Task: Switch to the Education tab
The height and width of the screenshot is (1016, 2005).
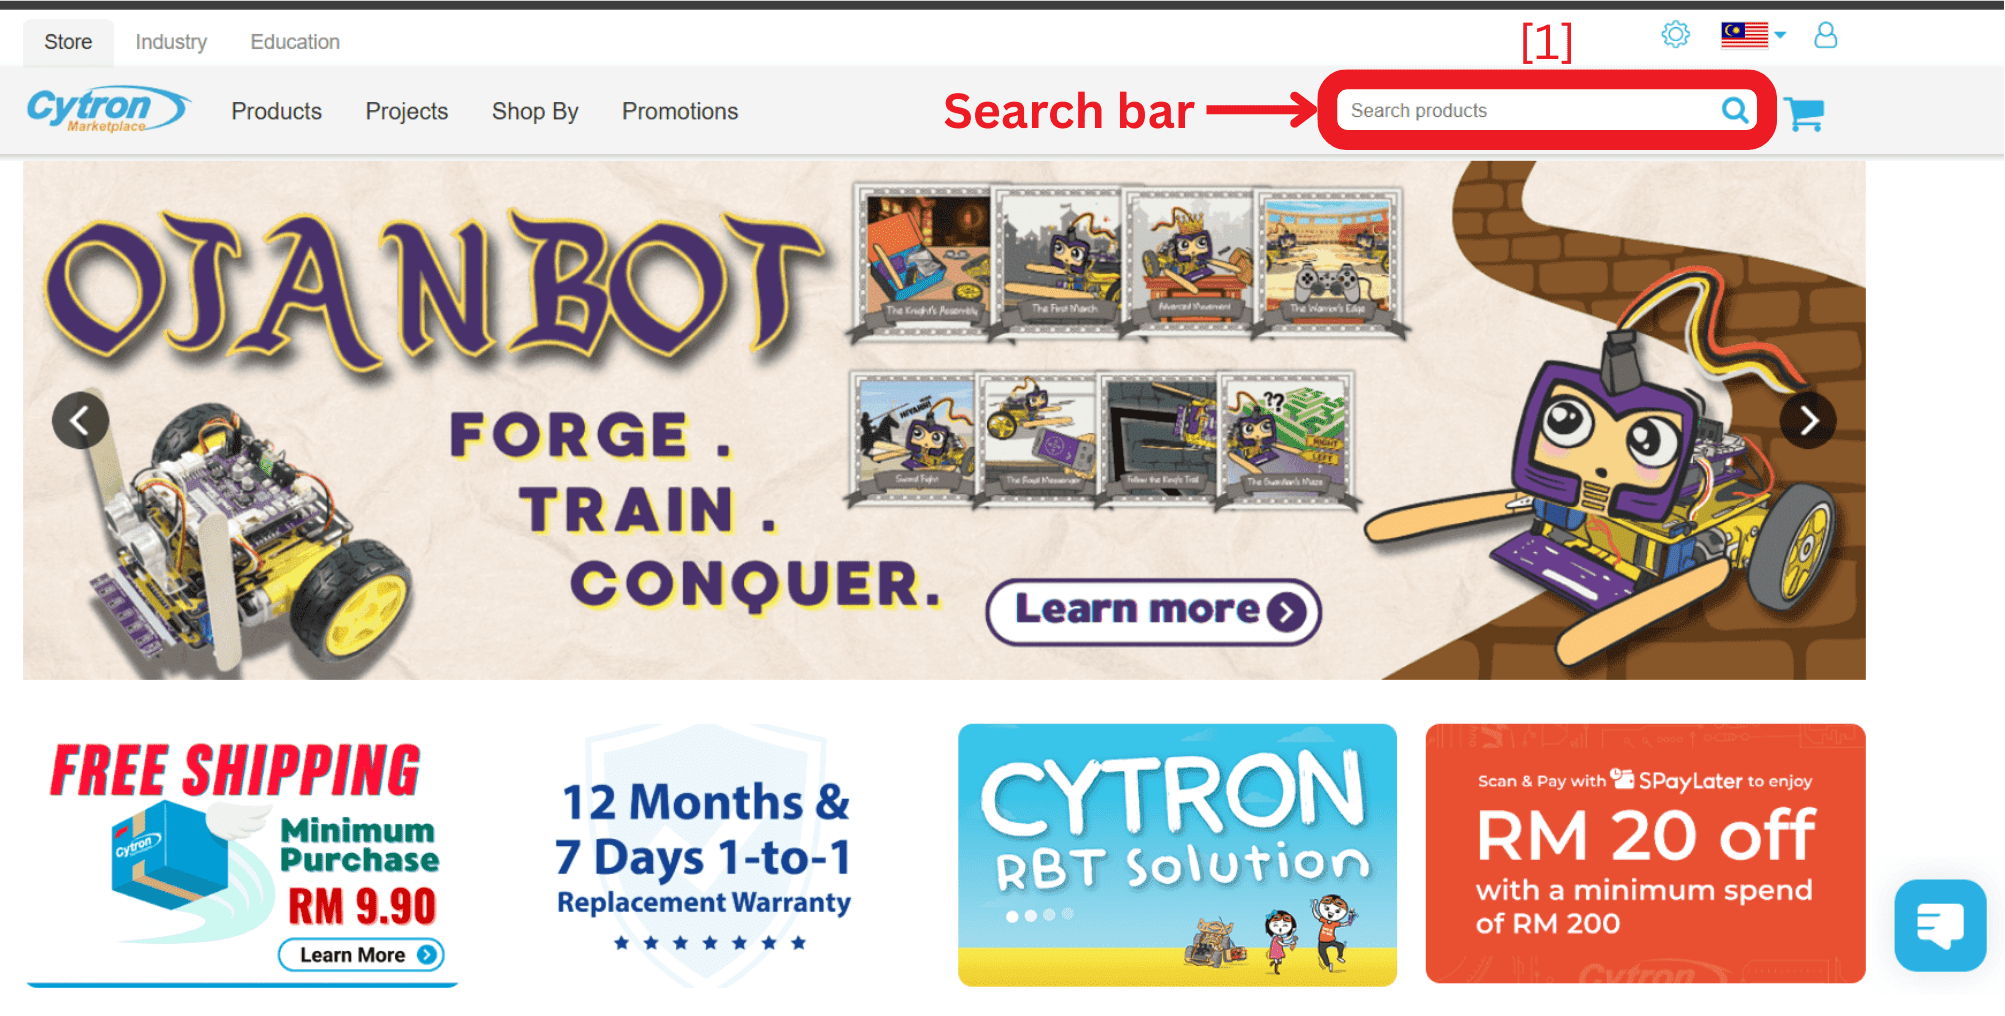Action: click(295, 42)
